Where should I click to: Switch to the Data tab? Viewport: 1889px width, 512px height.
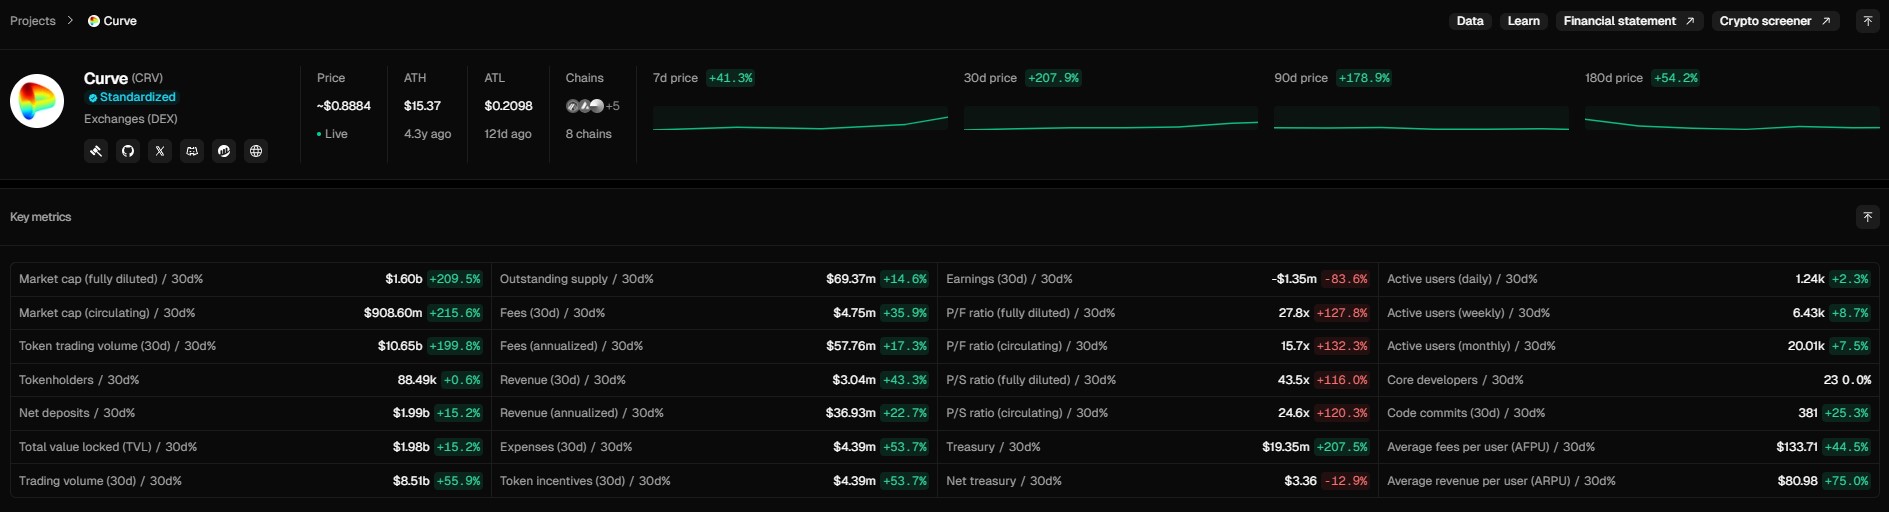coord(1469,21)
